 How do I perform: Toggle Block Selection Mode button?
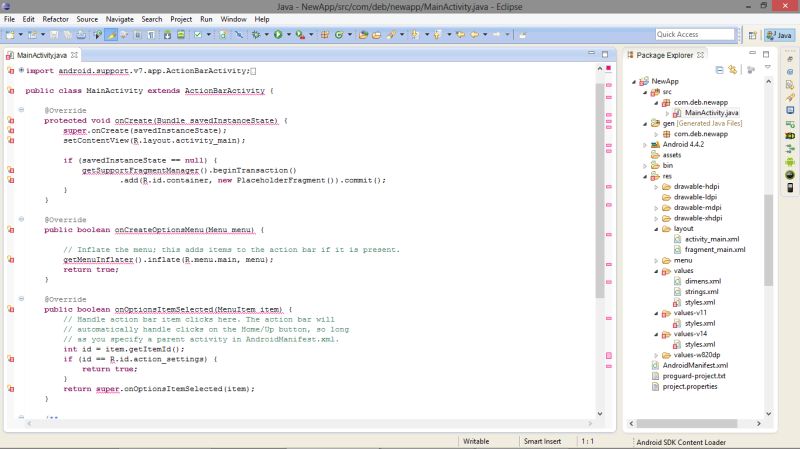(138, 35)
